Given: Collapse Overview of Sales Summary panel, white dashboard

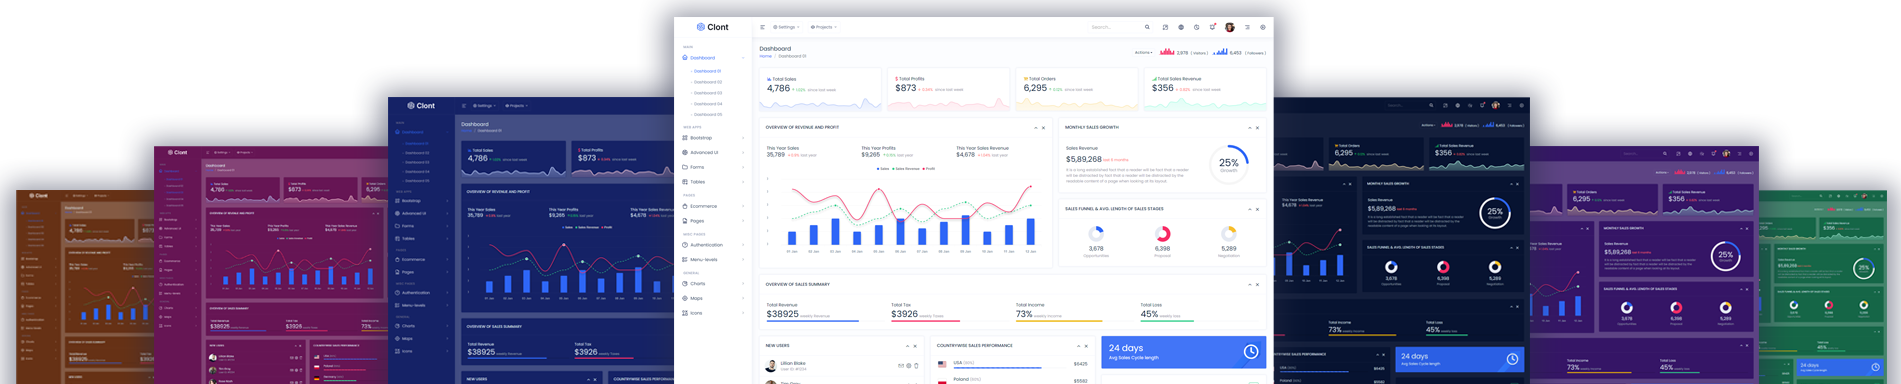Looking at the screenshot, I should (1249, 285).
